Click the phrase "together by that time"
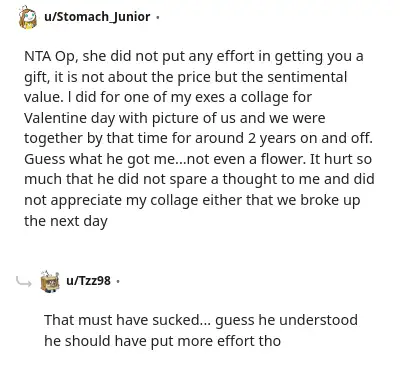 (96, 139)
